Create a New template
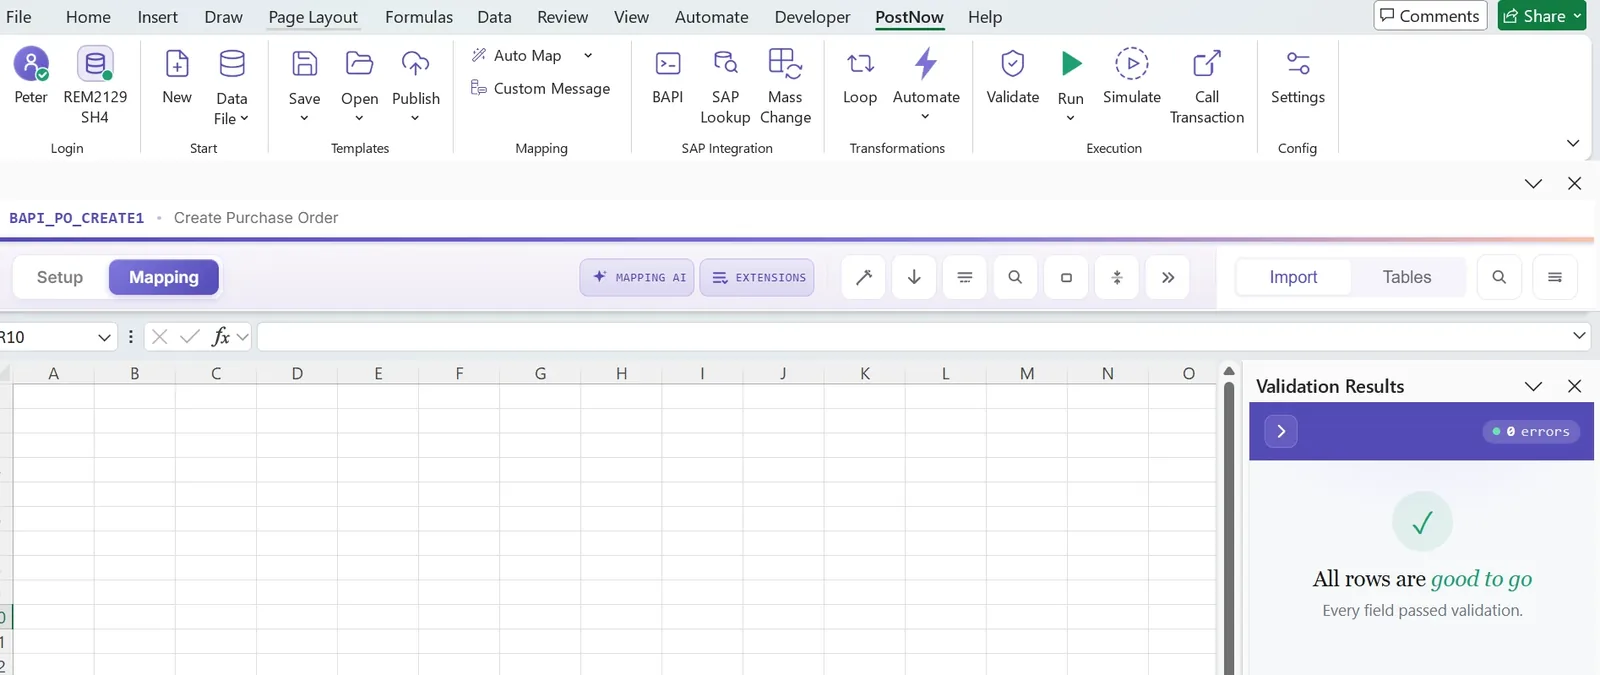The height and width of the screenshot is (675, 1600). [177, 76]
